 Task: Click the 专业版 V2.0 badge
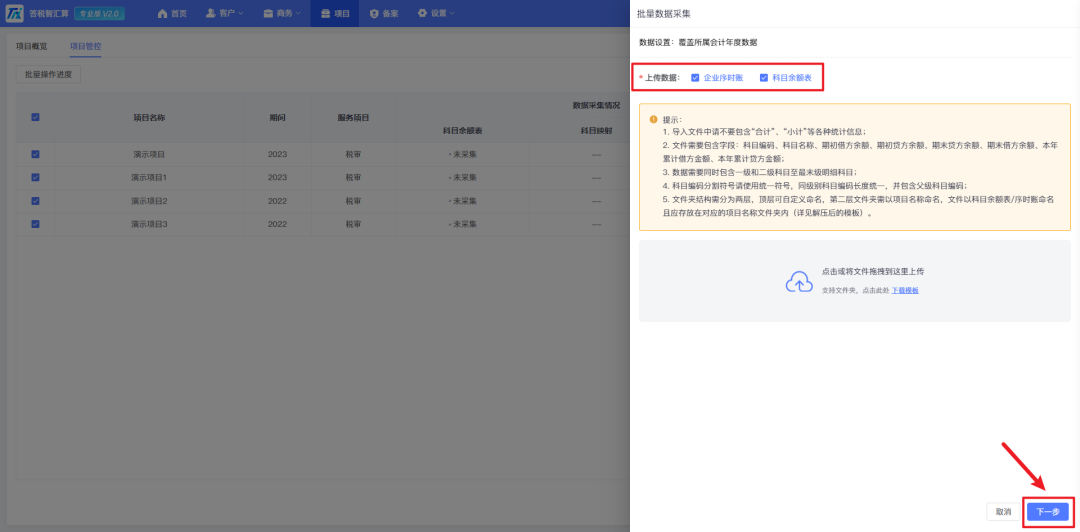point(99,13)
